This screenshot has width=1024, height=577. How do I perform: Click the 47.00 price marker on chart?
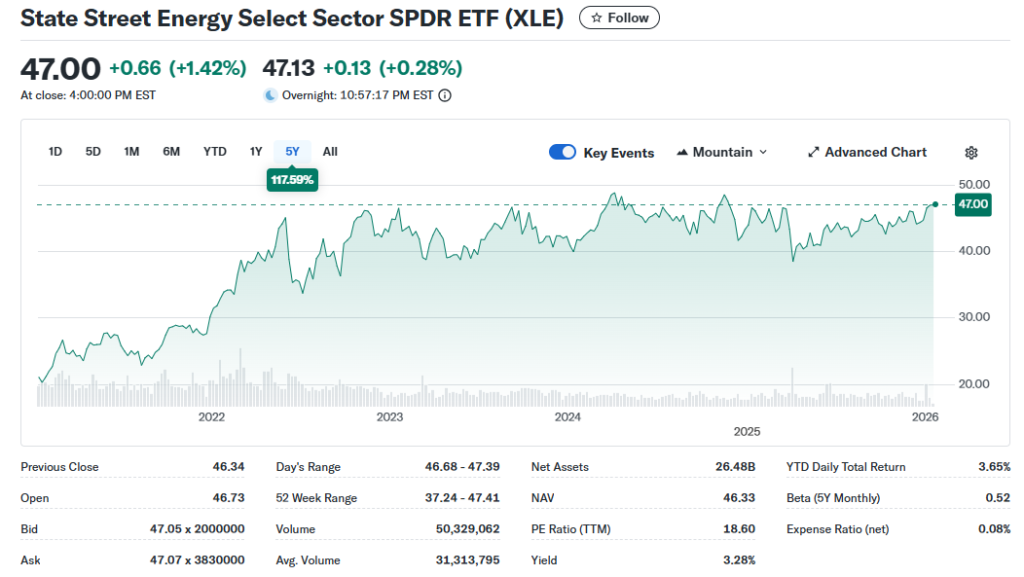pyautogui.click(x=973, y=204)
